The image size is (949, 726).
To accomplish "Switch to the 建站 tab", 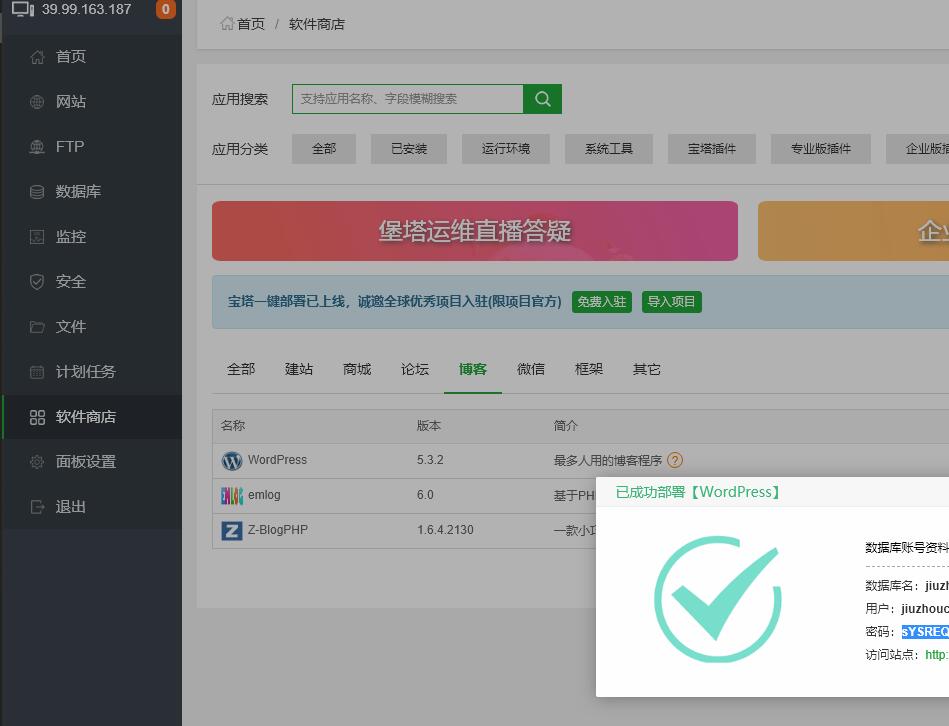I will click(299, 369).
